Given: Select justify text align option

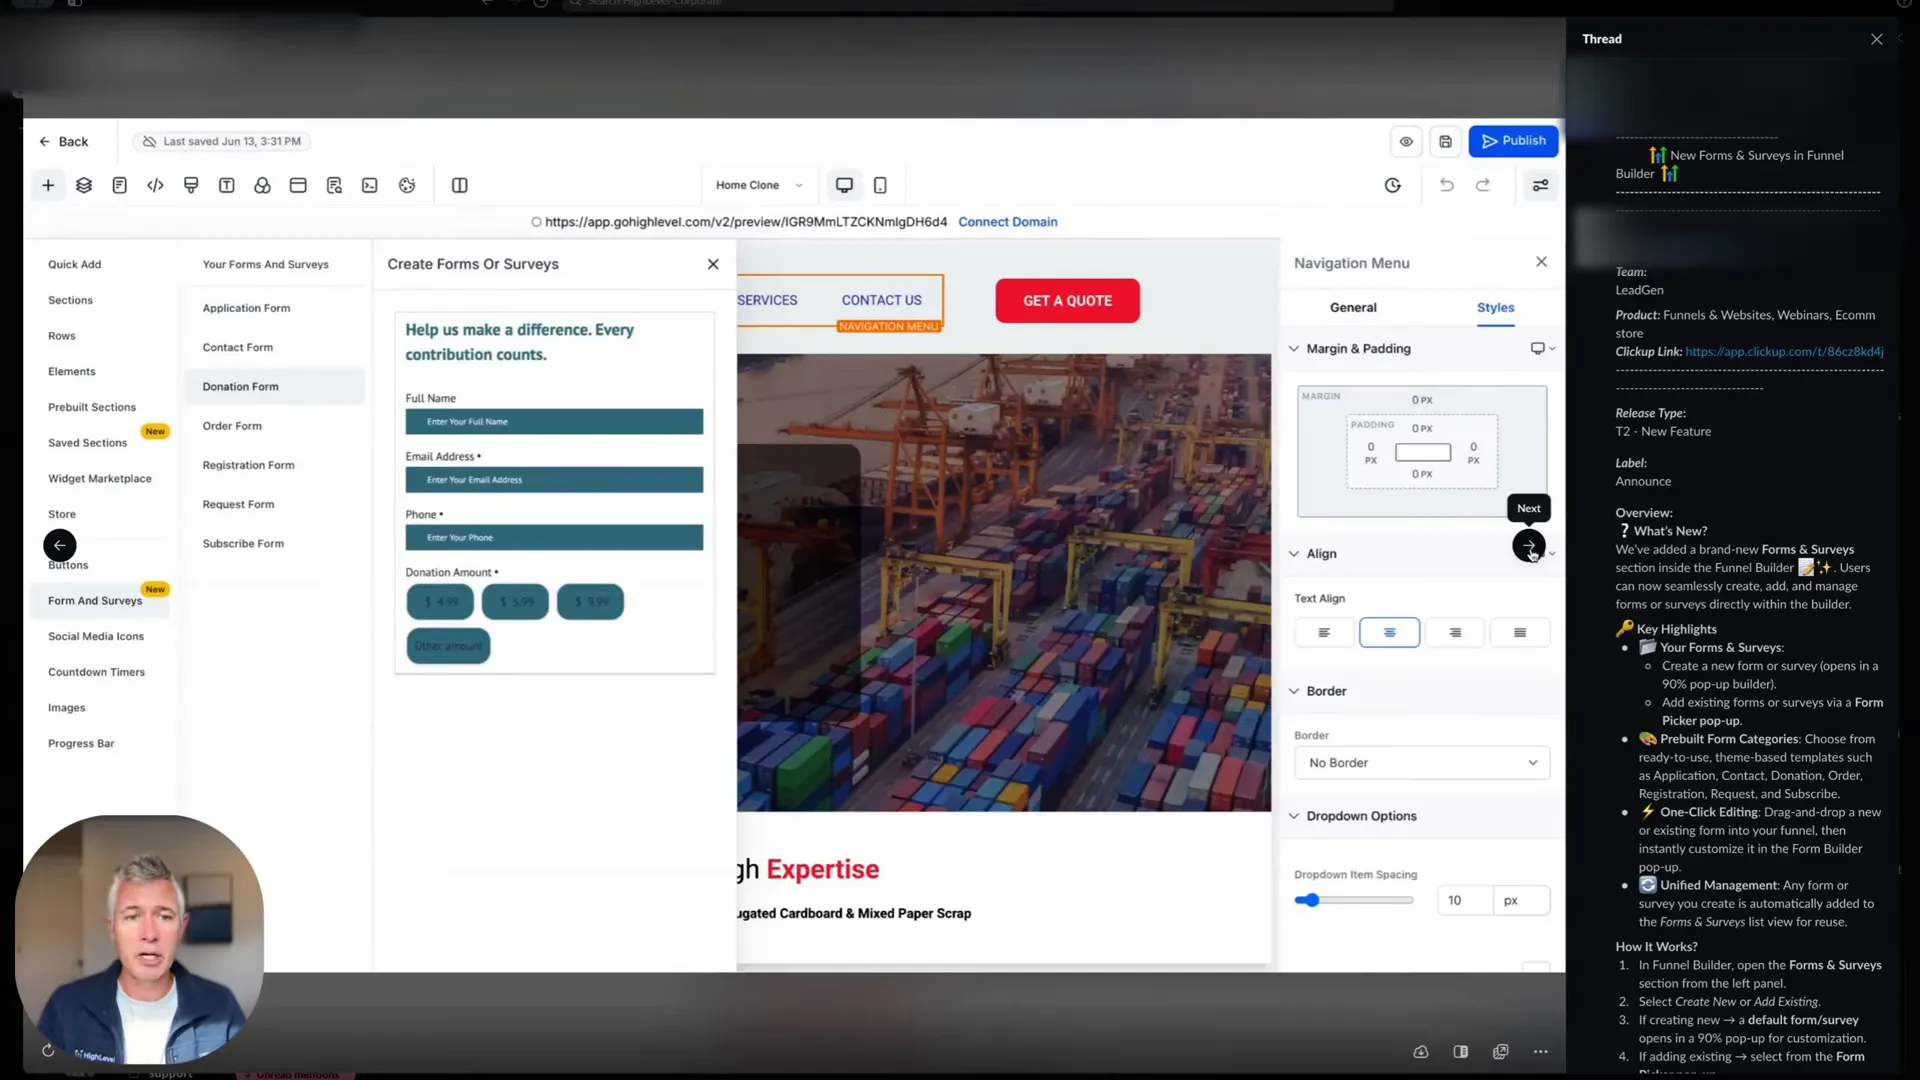Looking at the screenshot, I should point(1520,632).
